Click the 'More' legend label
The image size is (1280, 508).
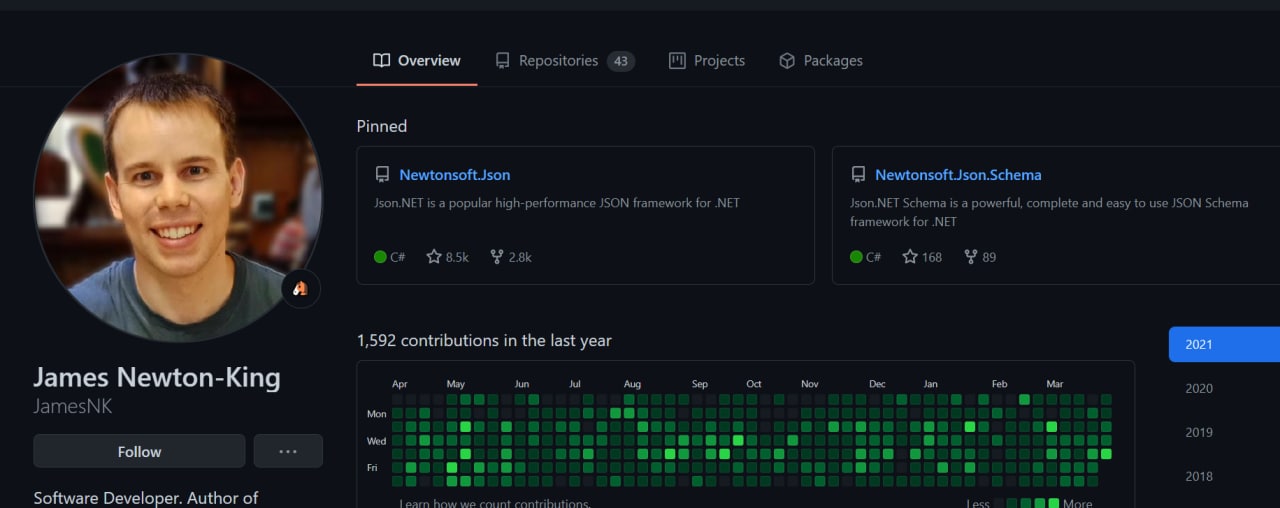1078,503
